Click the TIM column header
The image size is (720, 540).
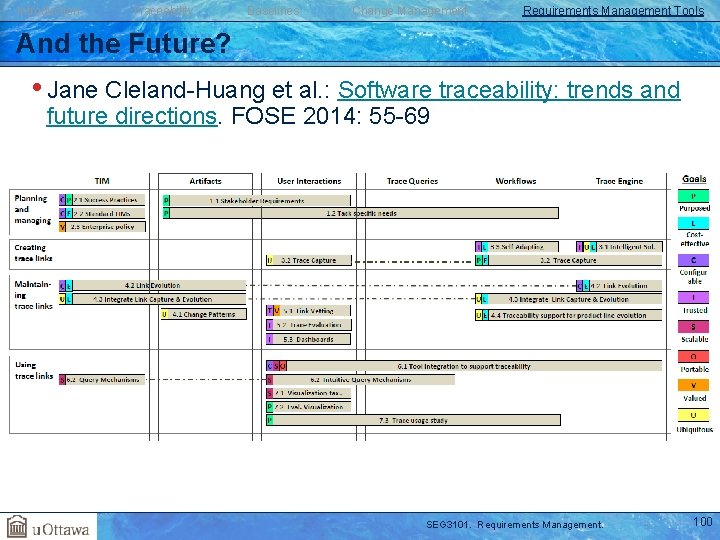click(x=101, y=181)
